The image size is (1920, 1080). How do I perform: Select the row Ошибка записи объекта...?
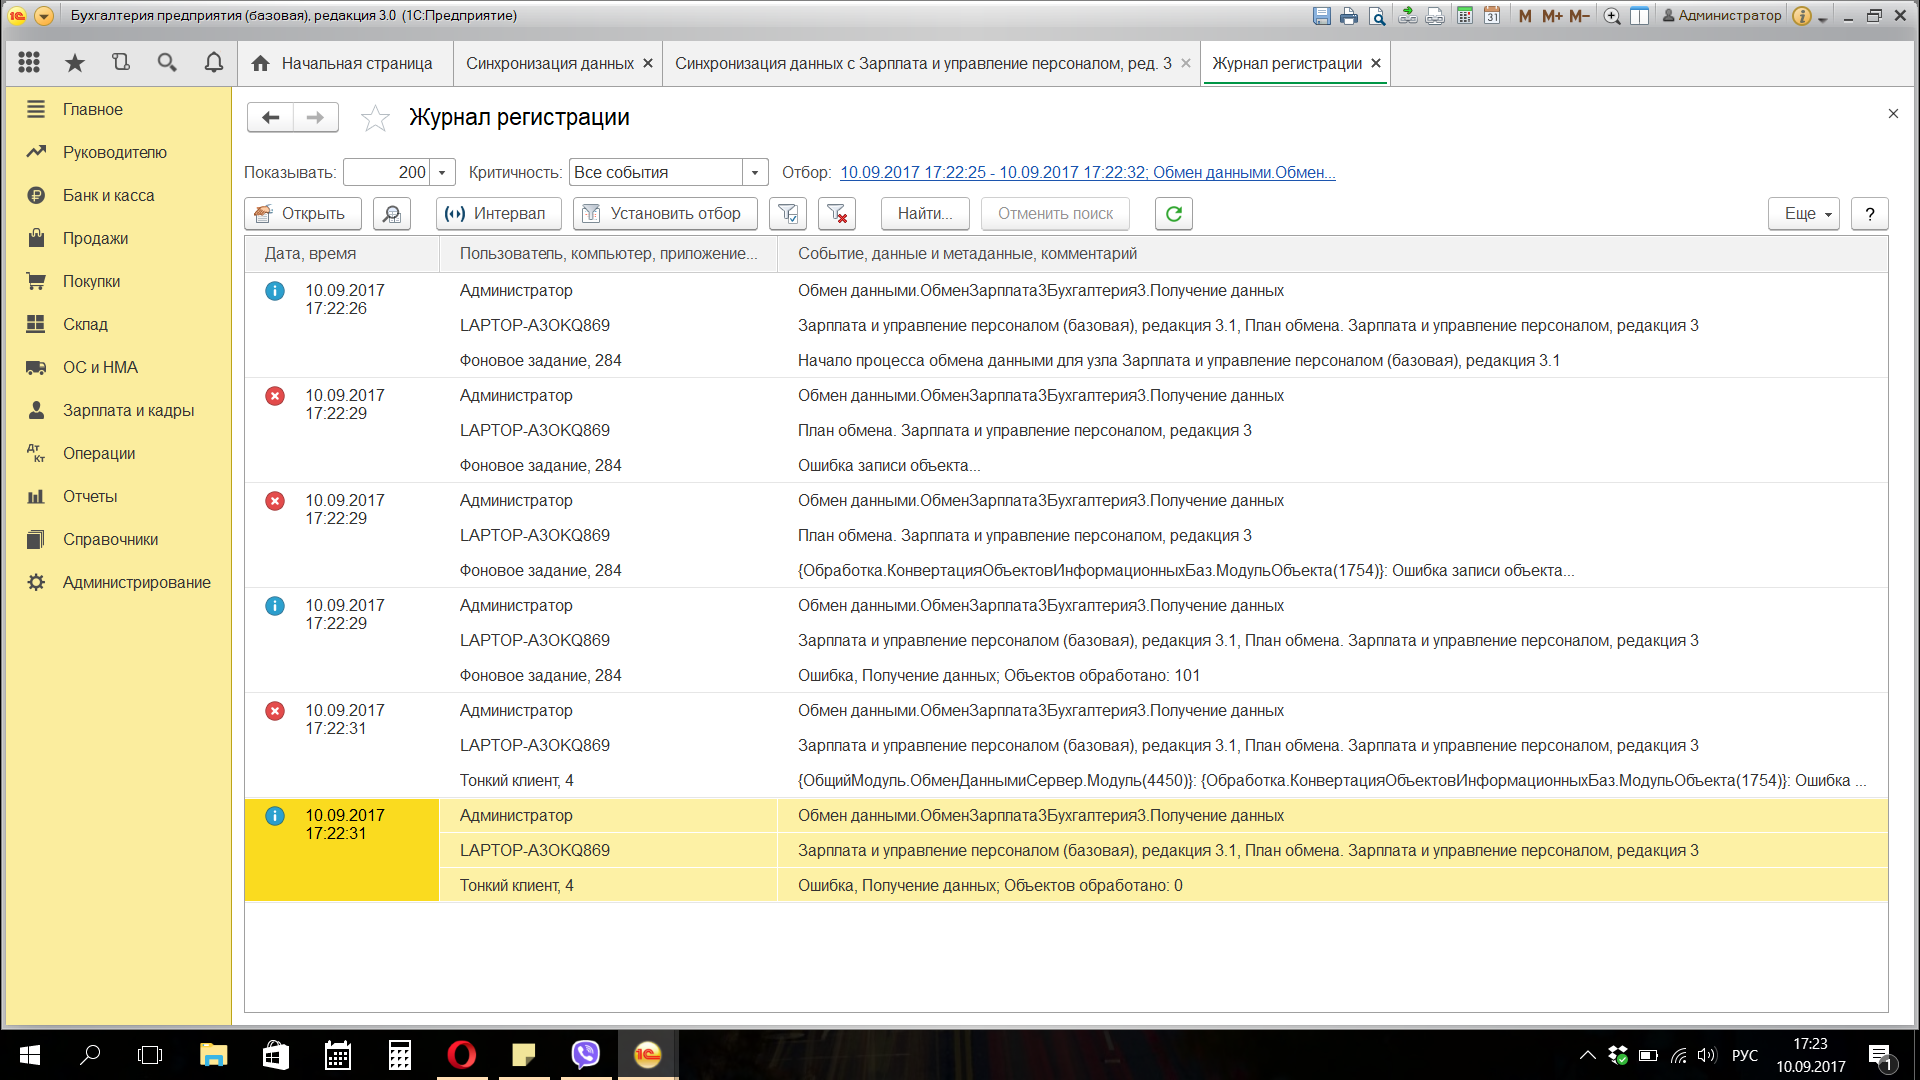[x=1066, y=430]
